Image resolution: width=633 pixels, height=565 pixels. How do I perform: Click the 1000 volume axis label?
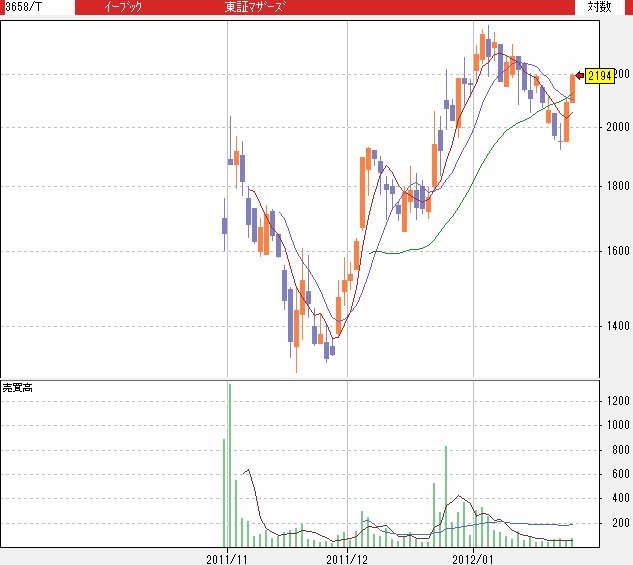(618, 425)
